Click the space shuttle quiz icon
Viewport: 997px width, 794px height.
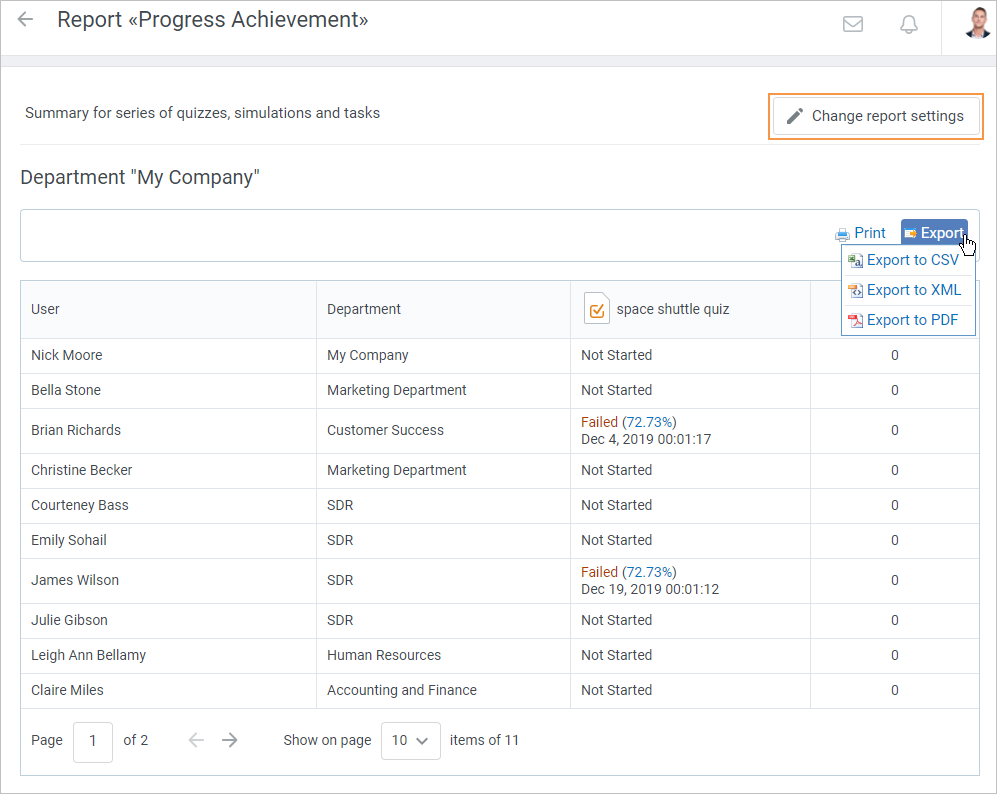pyautogui.click(x=596, y=309)
